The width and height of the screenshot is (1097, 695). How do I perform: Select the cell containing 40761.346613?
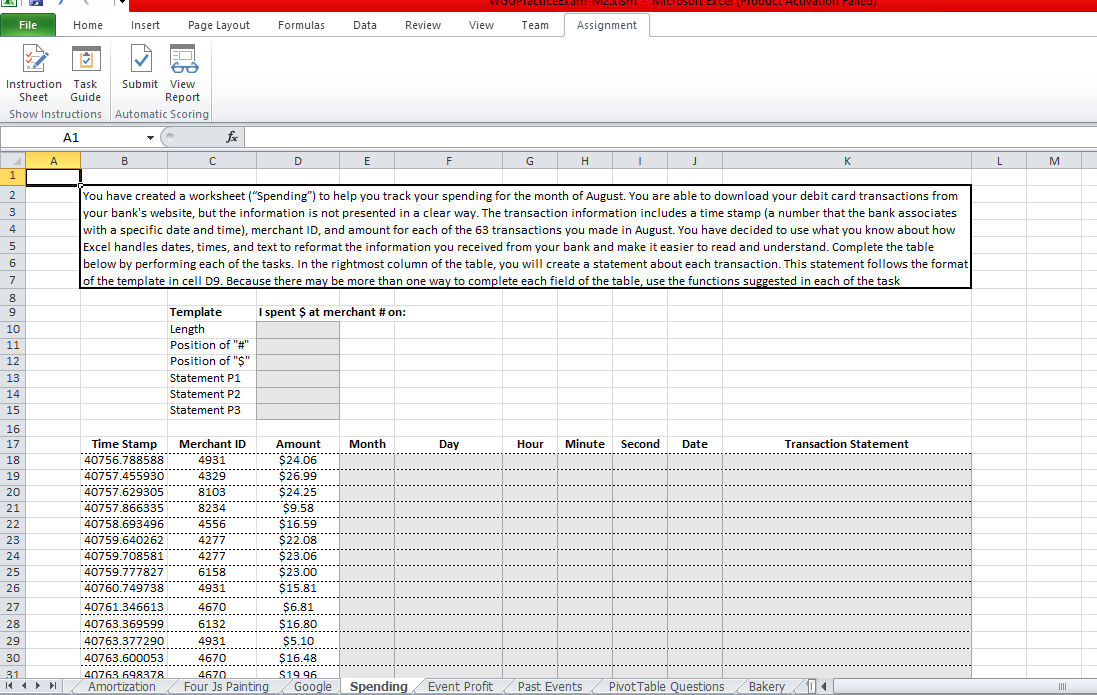click(124, 607)
